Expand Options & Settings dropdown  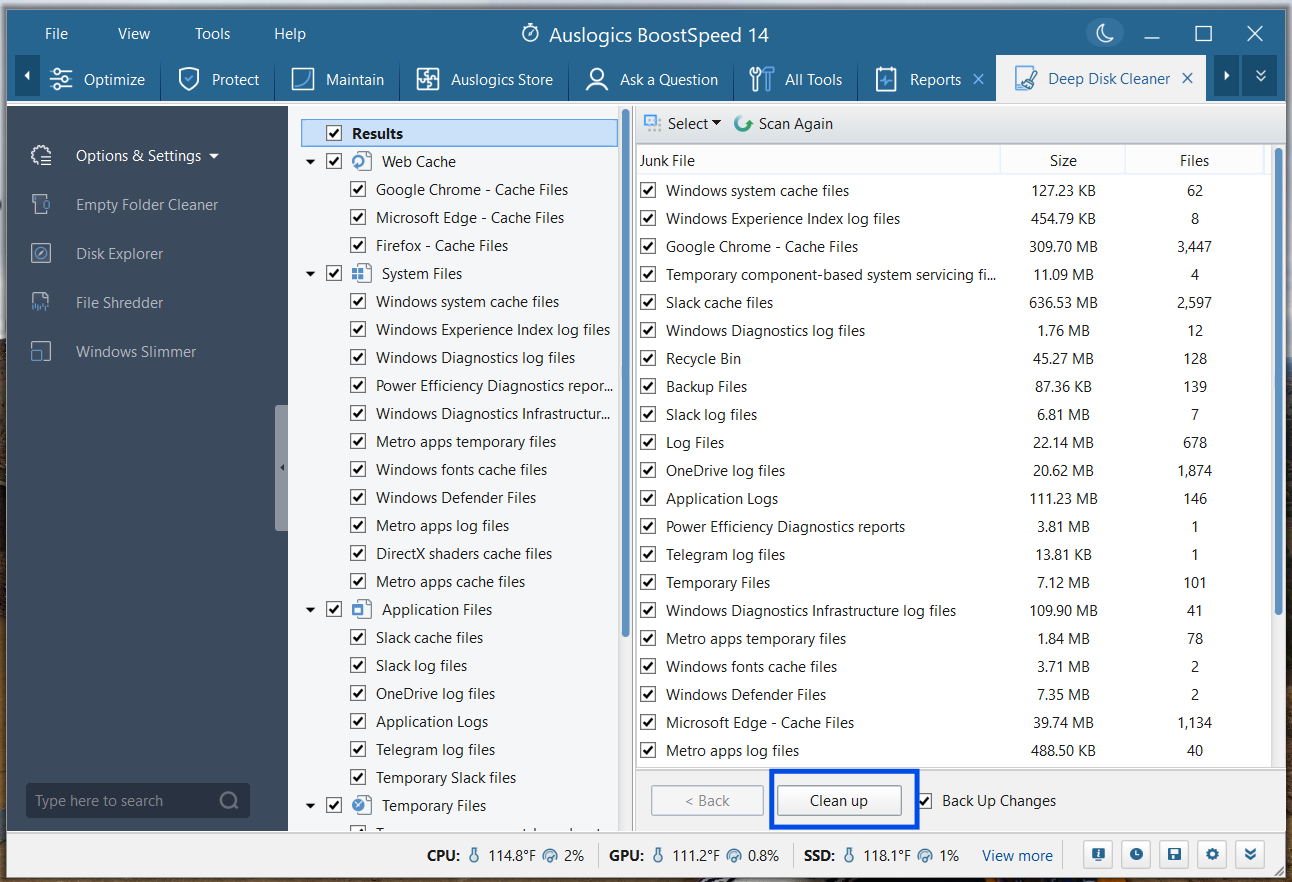coord(146,156)
